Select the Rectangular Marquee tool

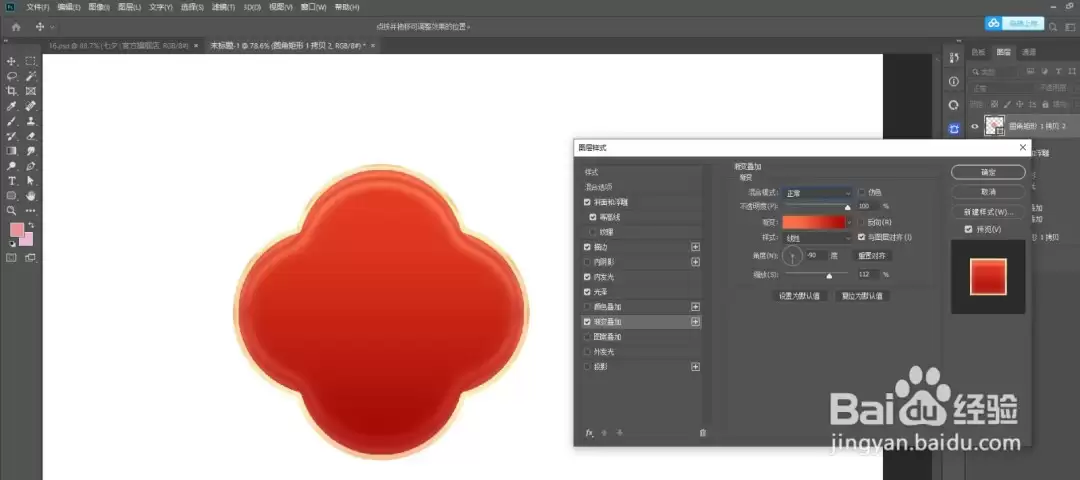[x=31, y=61]
